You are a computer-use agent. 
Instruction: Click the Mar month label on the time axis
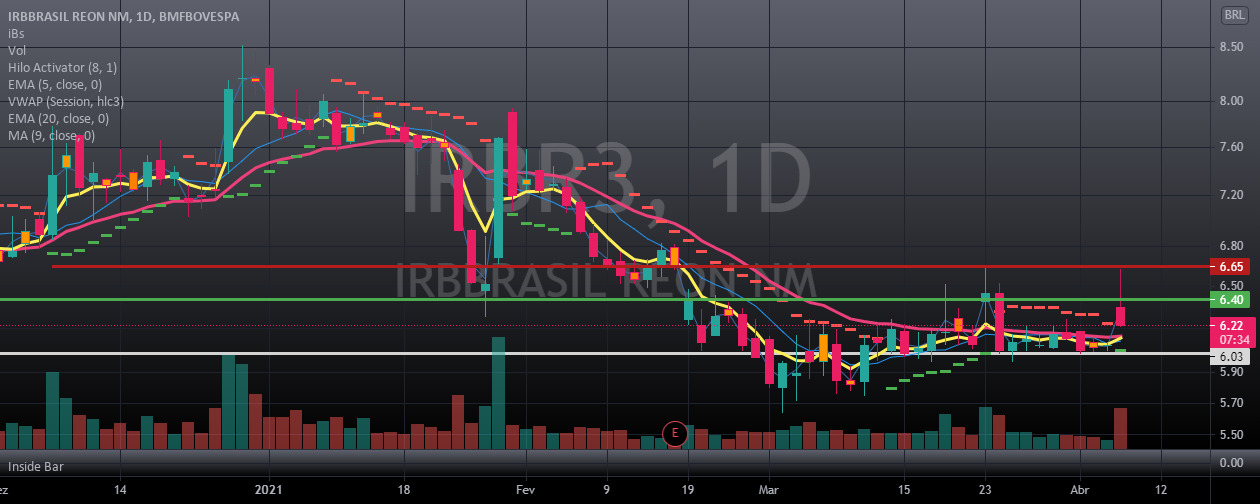pos(768,491)
